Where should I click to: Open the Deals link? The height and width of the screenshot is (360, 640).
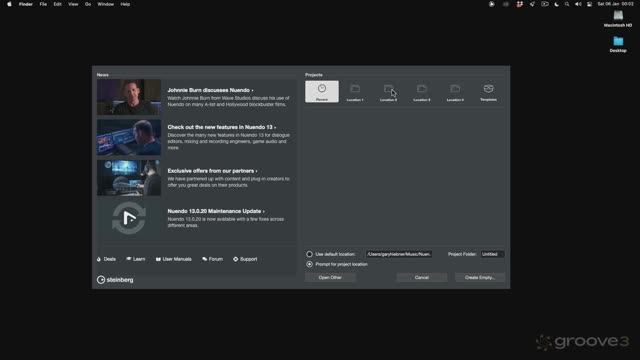[107, 259]
